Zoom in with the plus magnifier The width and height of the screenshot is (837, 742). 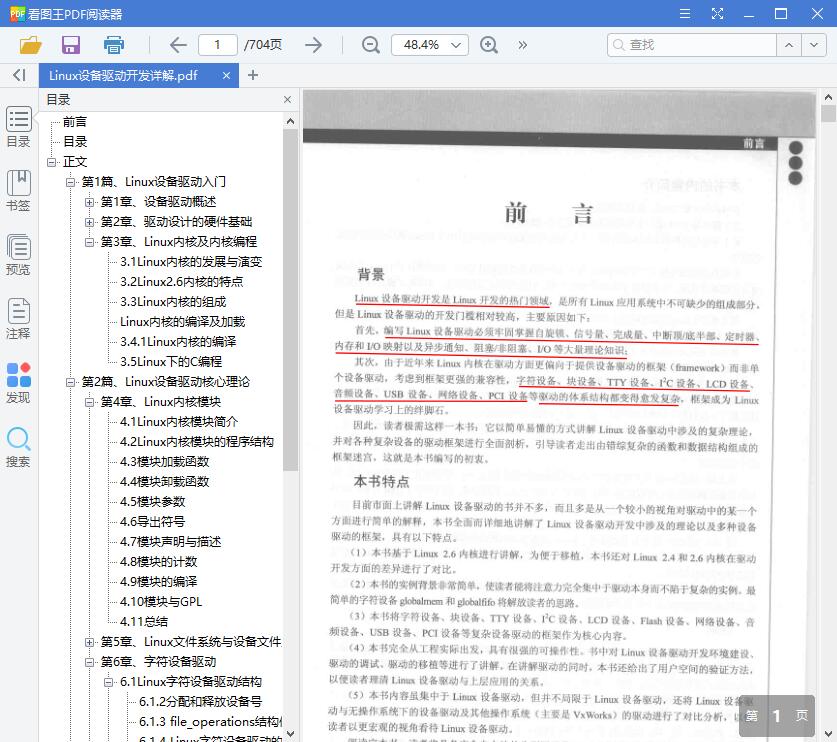click(488, 45)
